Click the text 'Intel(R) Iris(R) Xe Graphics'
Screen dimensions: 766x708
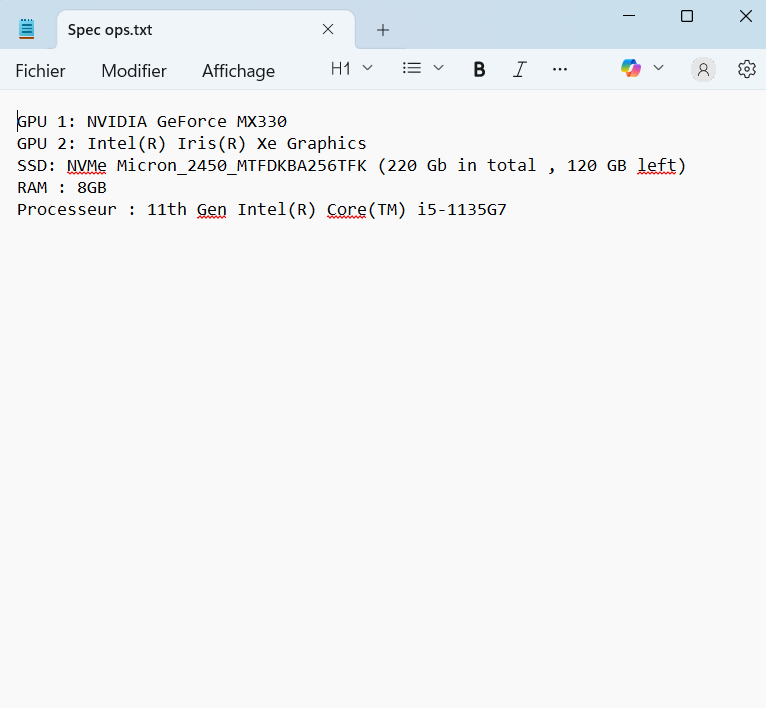227,144
